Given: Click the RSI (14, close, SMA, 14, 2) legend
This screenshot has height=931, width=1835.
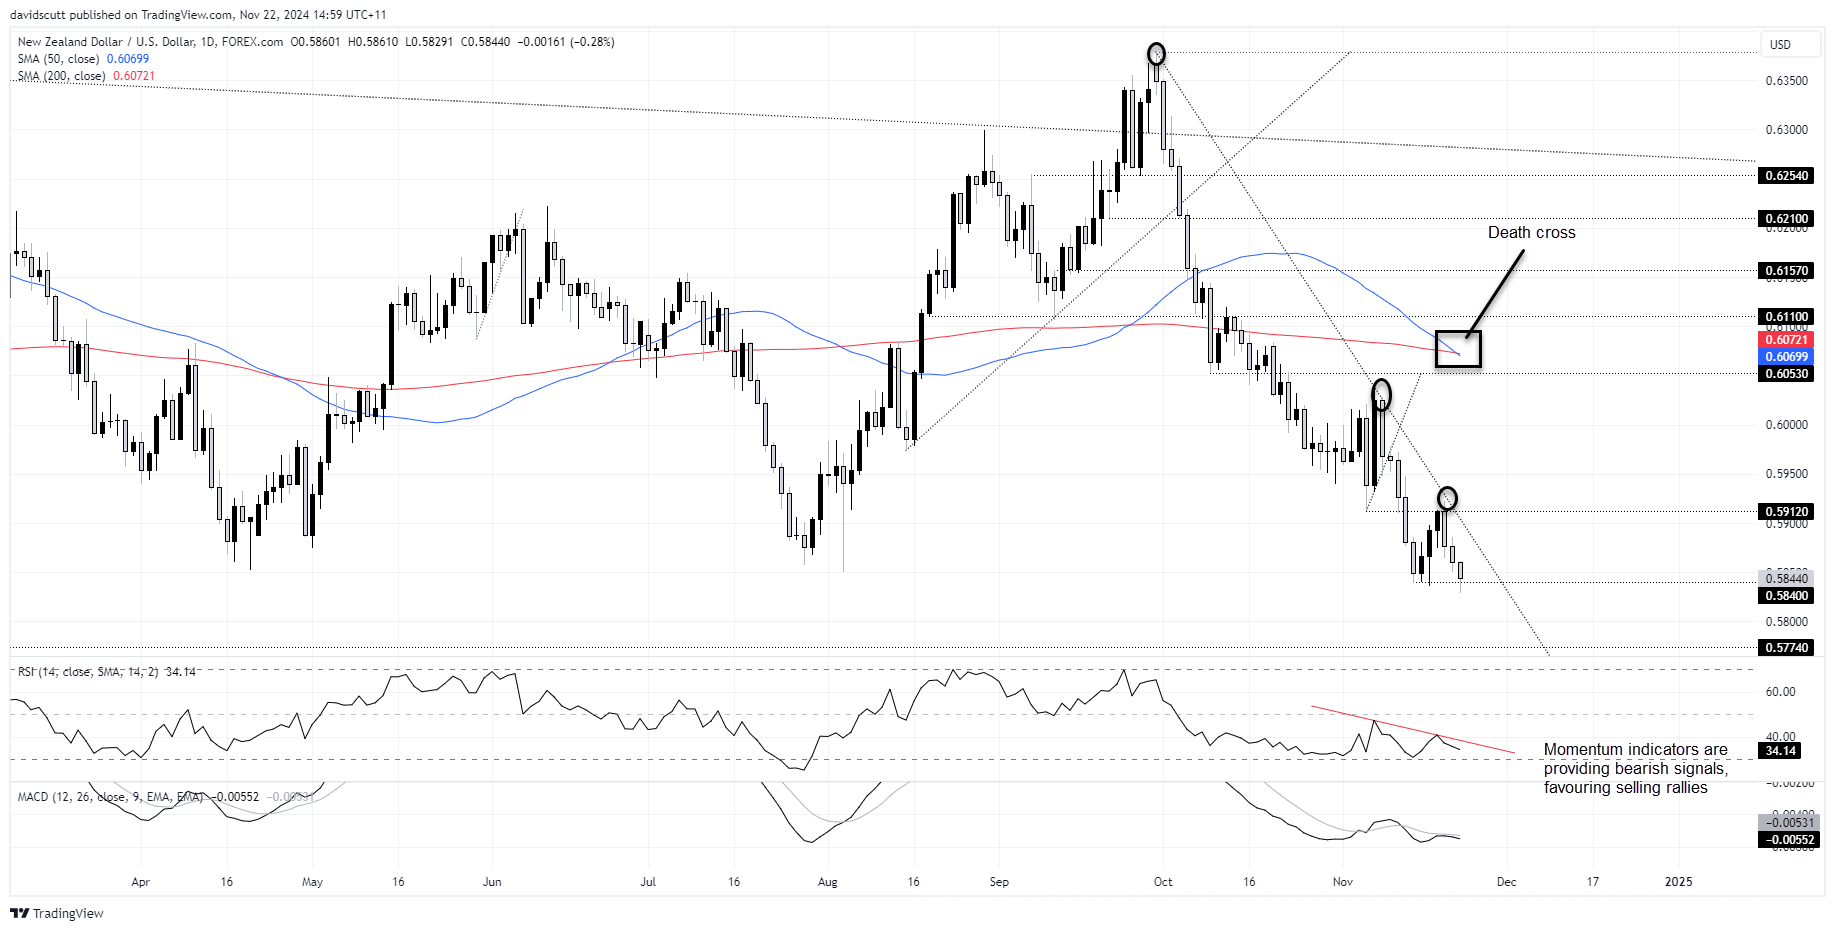Looking at the screenshot, I should tap(106, 672).
